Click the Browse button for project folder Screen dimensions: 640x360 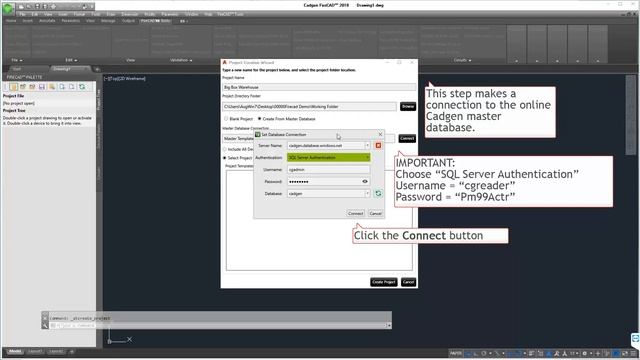[408, 106]
